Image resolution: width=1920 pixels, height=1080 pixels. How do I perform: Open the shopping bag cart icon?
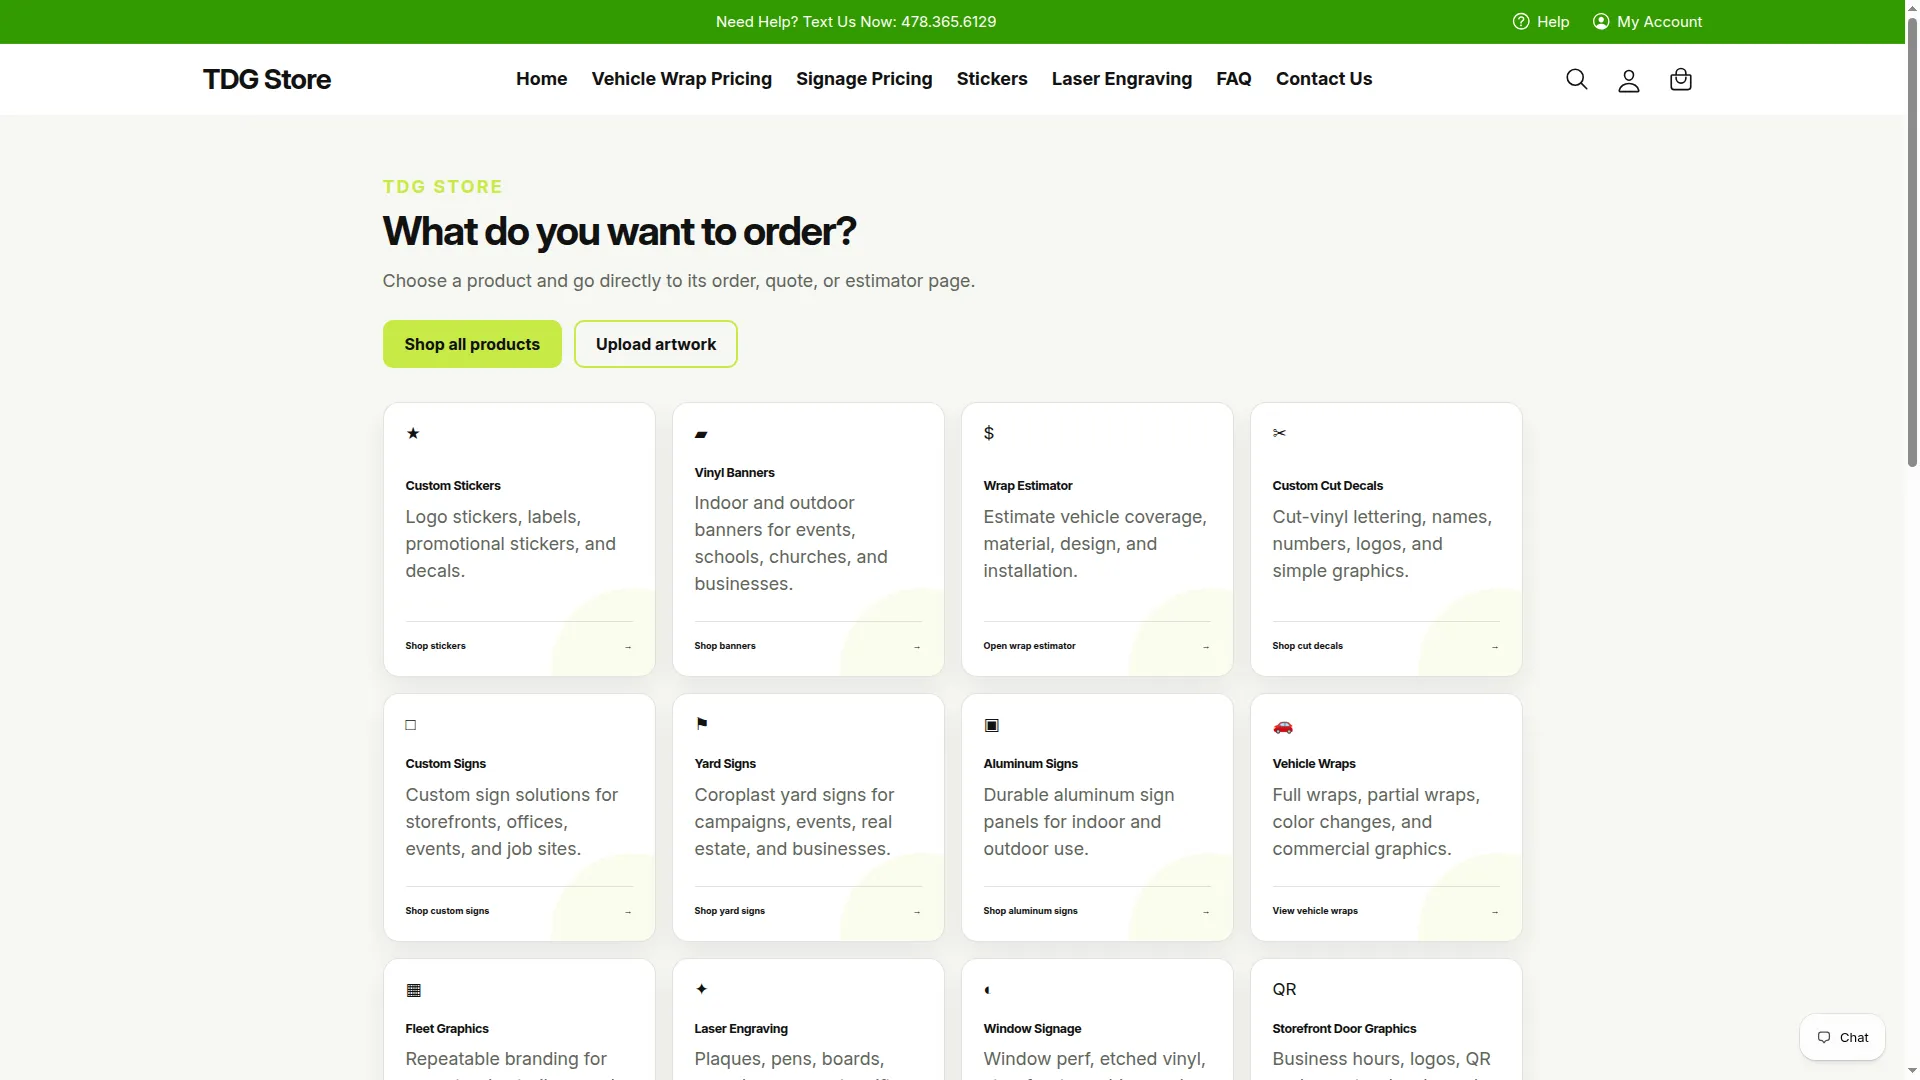[1680, 79]
